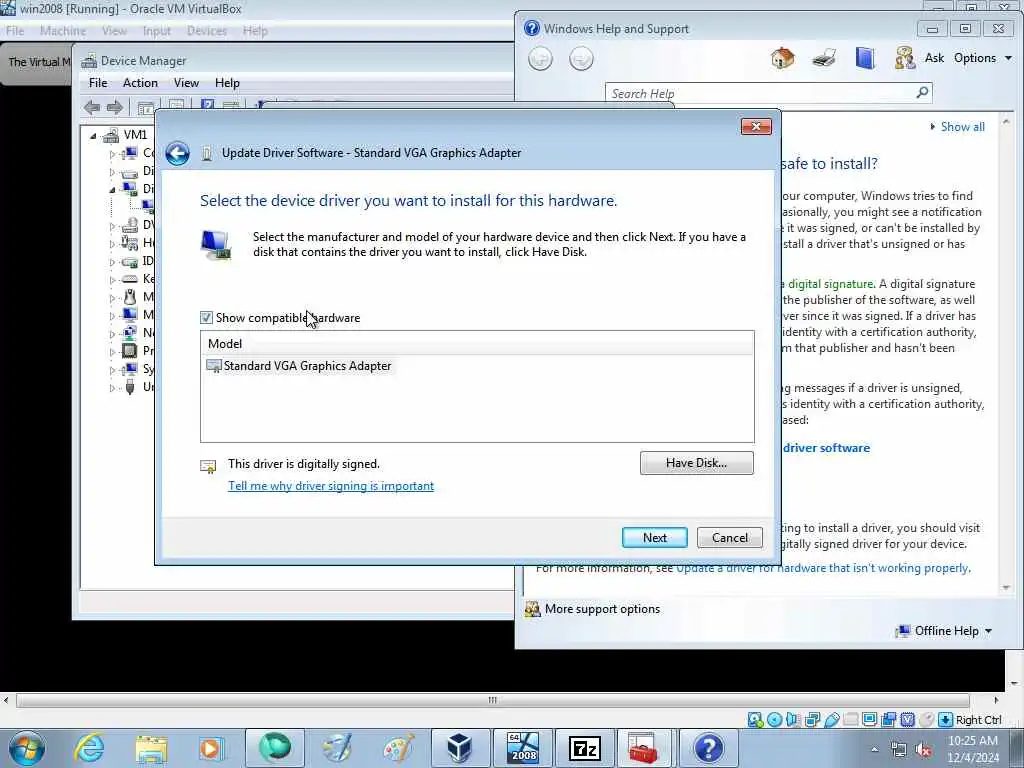Screen dimensions: 1024x768
Task: Open the digital signature help link
Action: (x=830, y=284)
